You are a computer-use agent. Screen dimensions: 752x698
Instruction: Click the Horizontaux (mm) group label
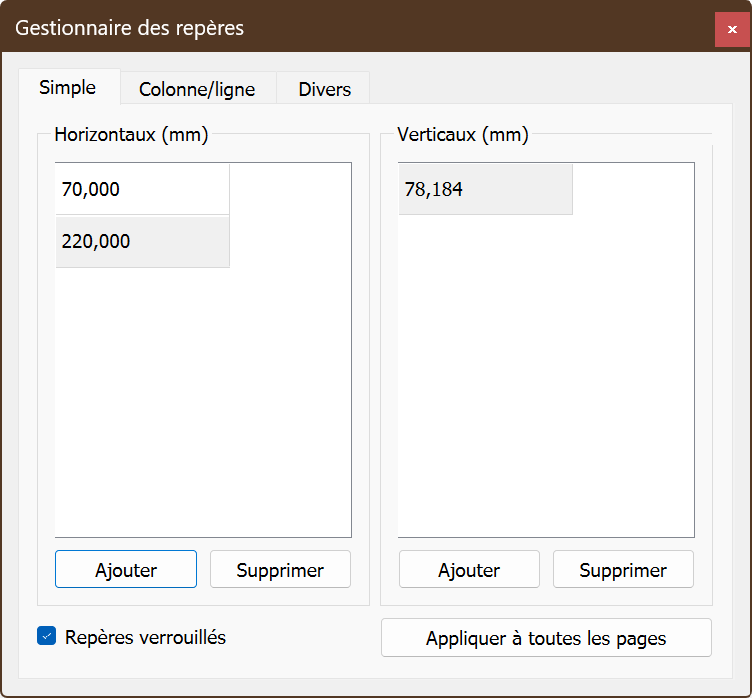tap(131, 134)
